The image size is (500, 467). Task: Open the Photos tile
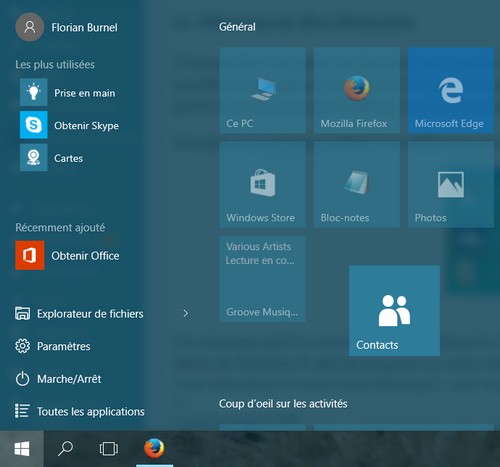coord(451,185)
